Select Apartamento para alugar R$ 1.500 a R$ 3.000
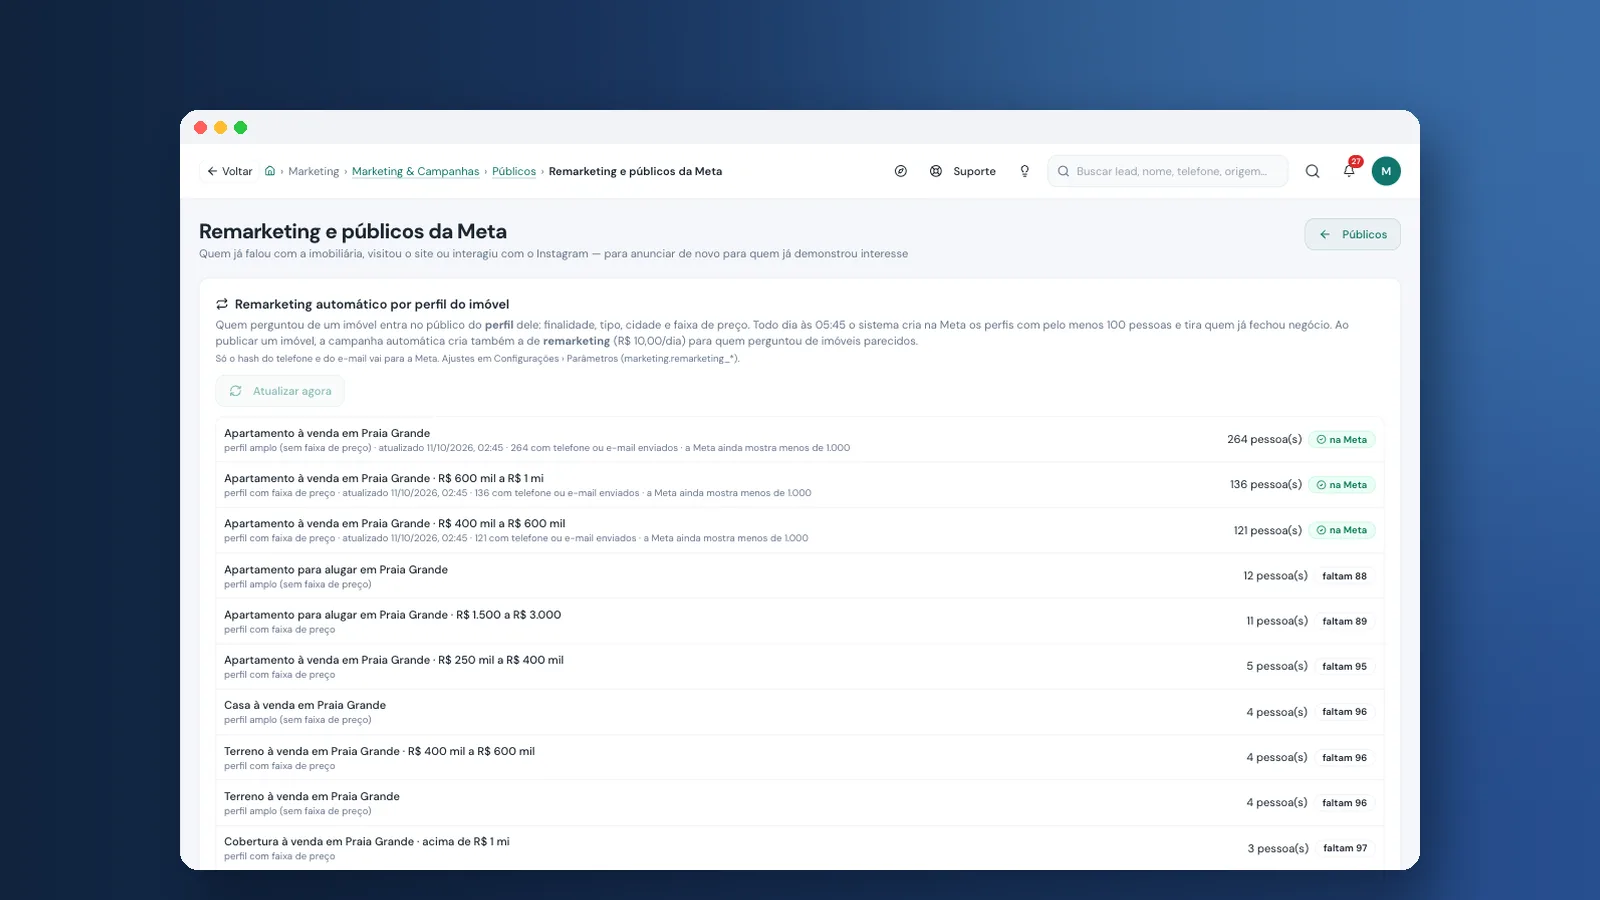The image size is (1600, 900). tap(799, 621)
